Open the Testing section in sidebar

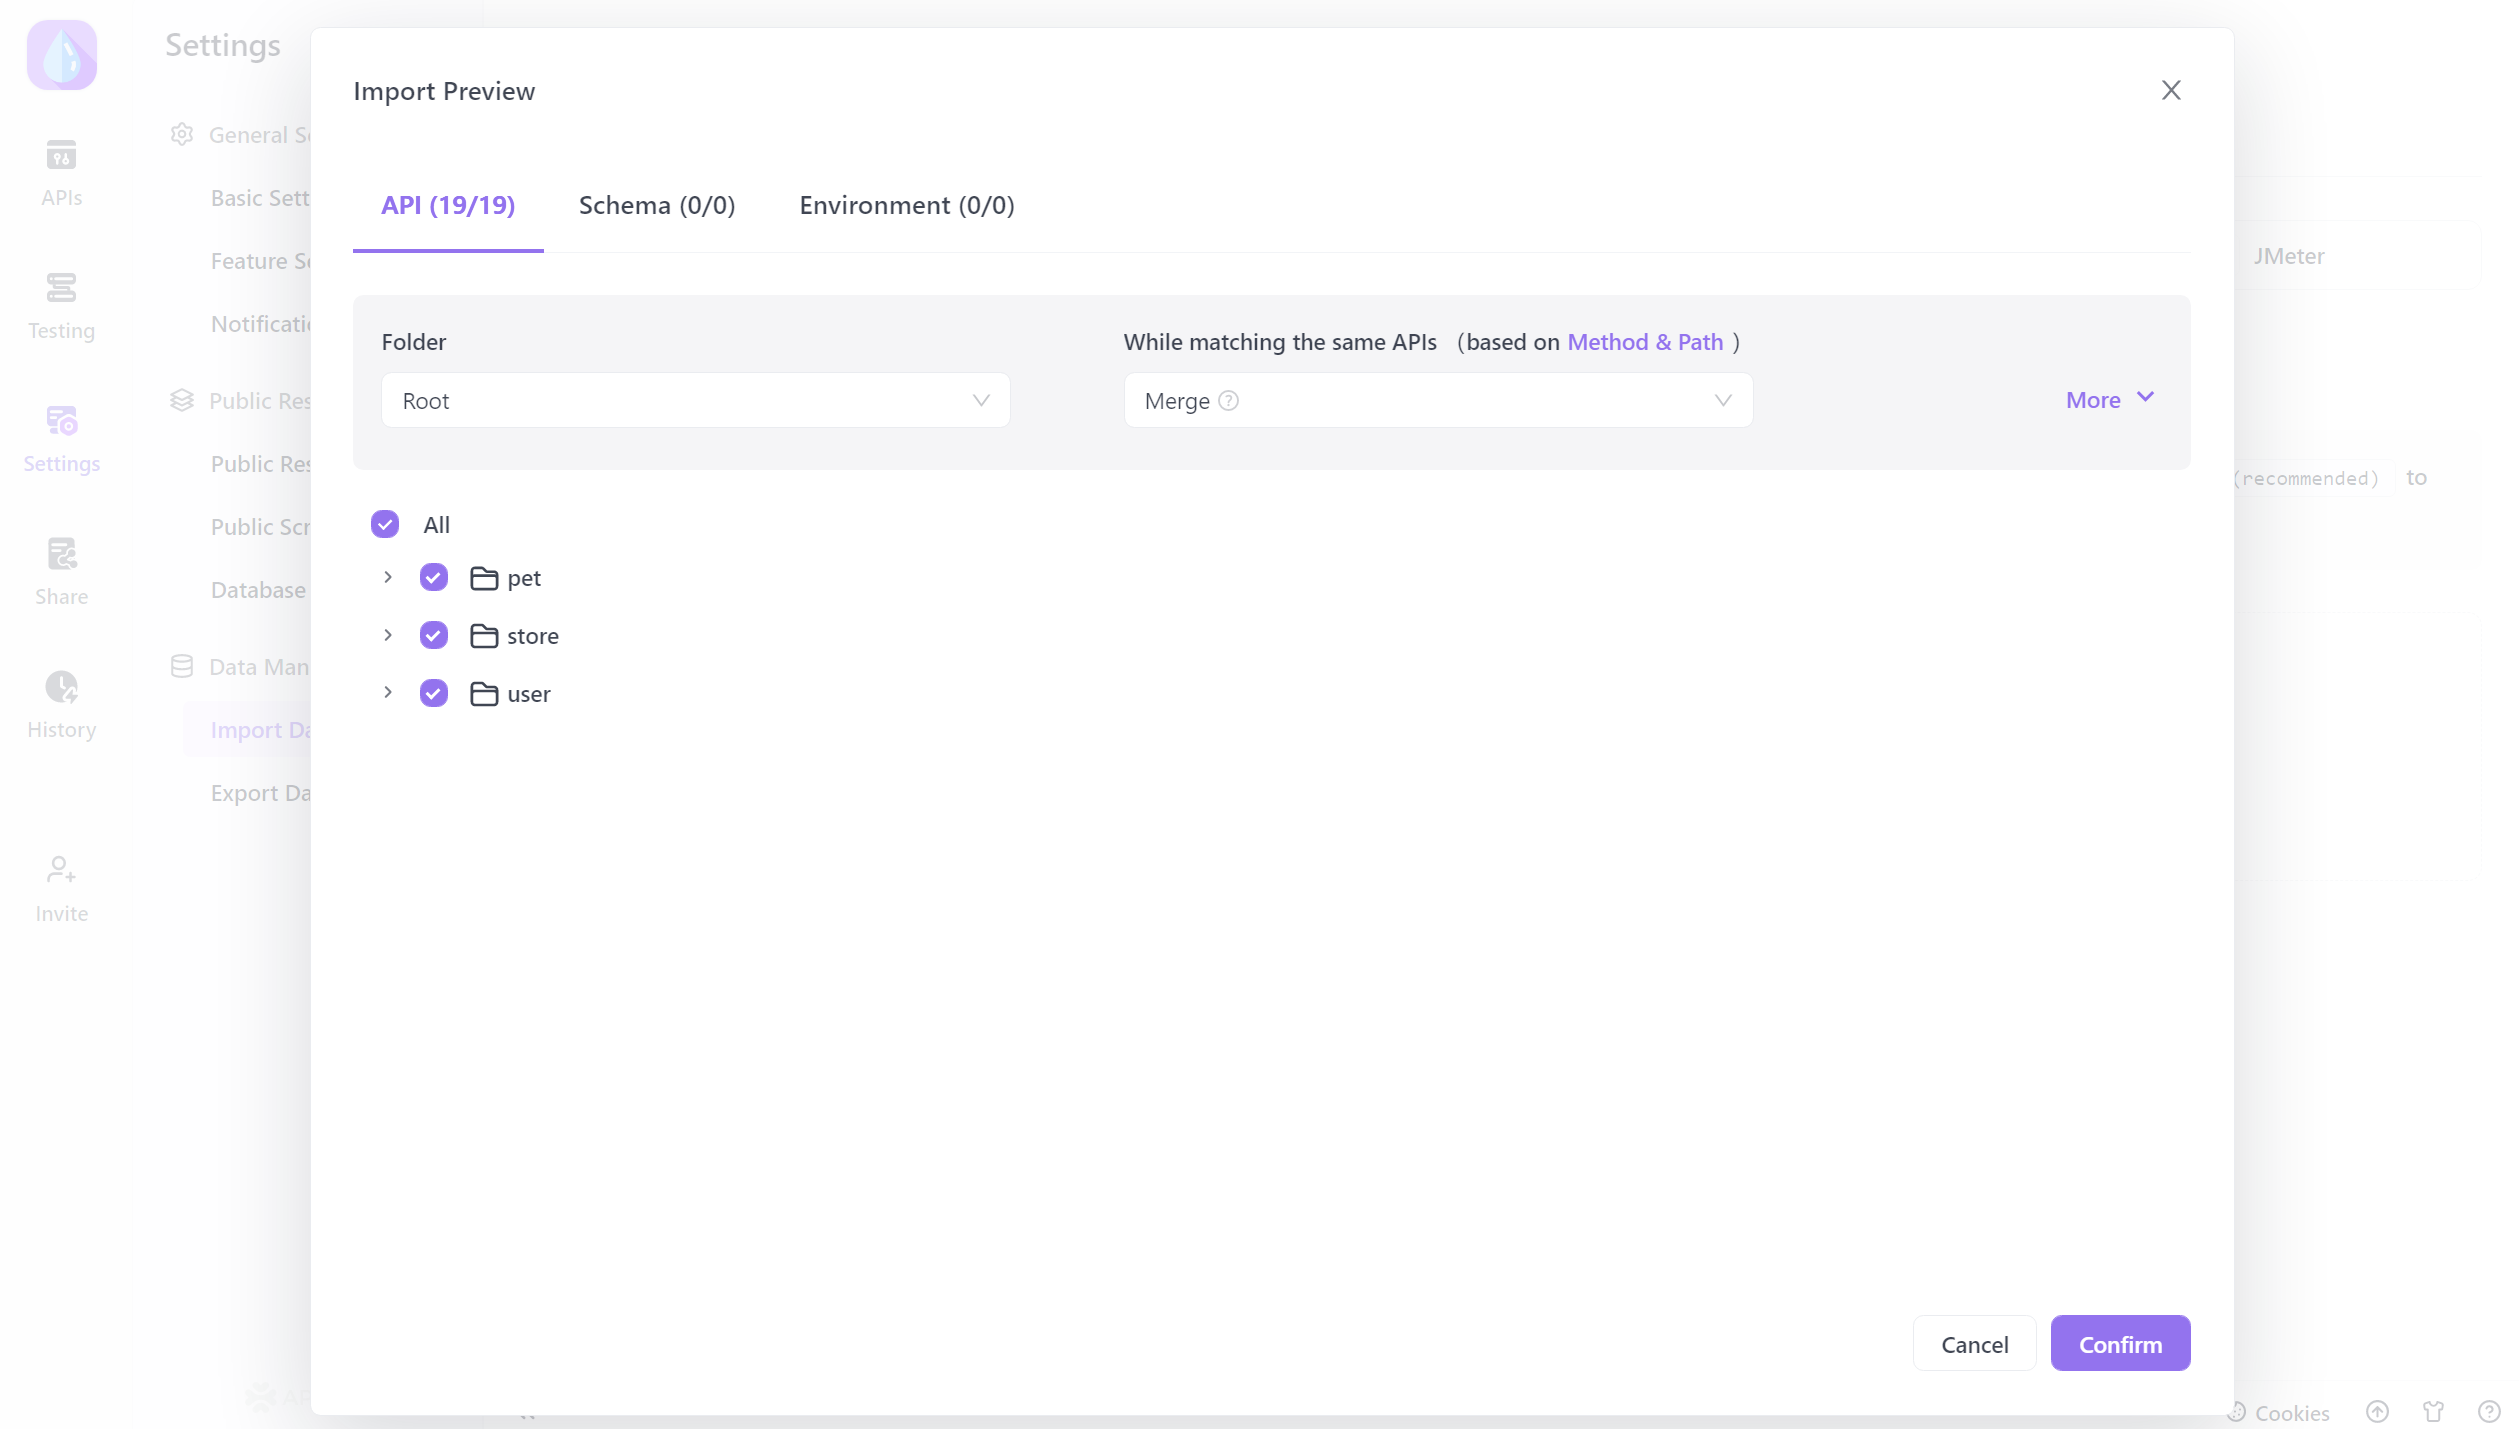coord(62,306)
